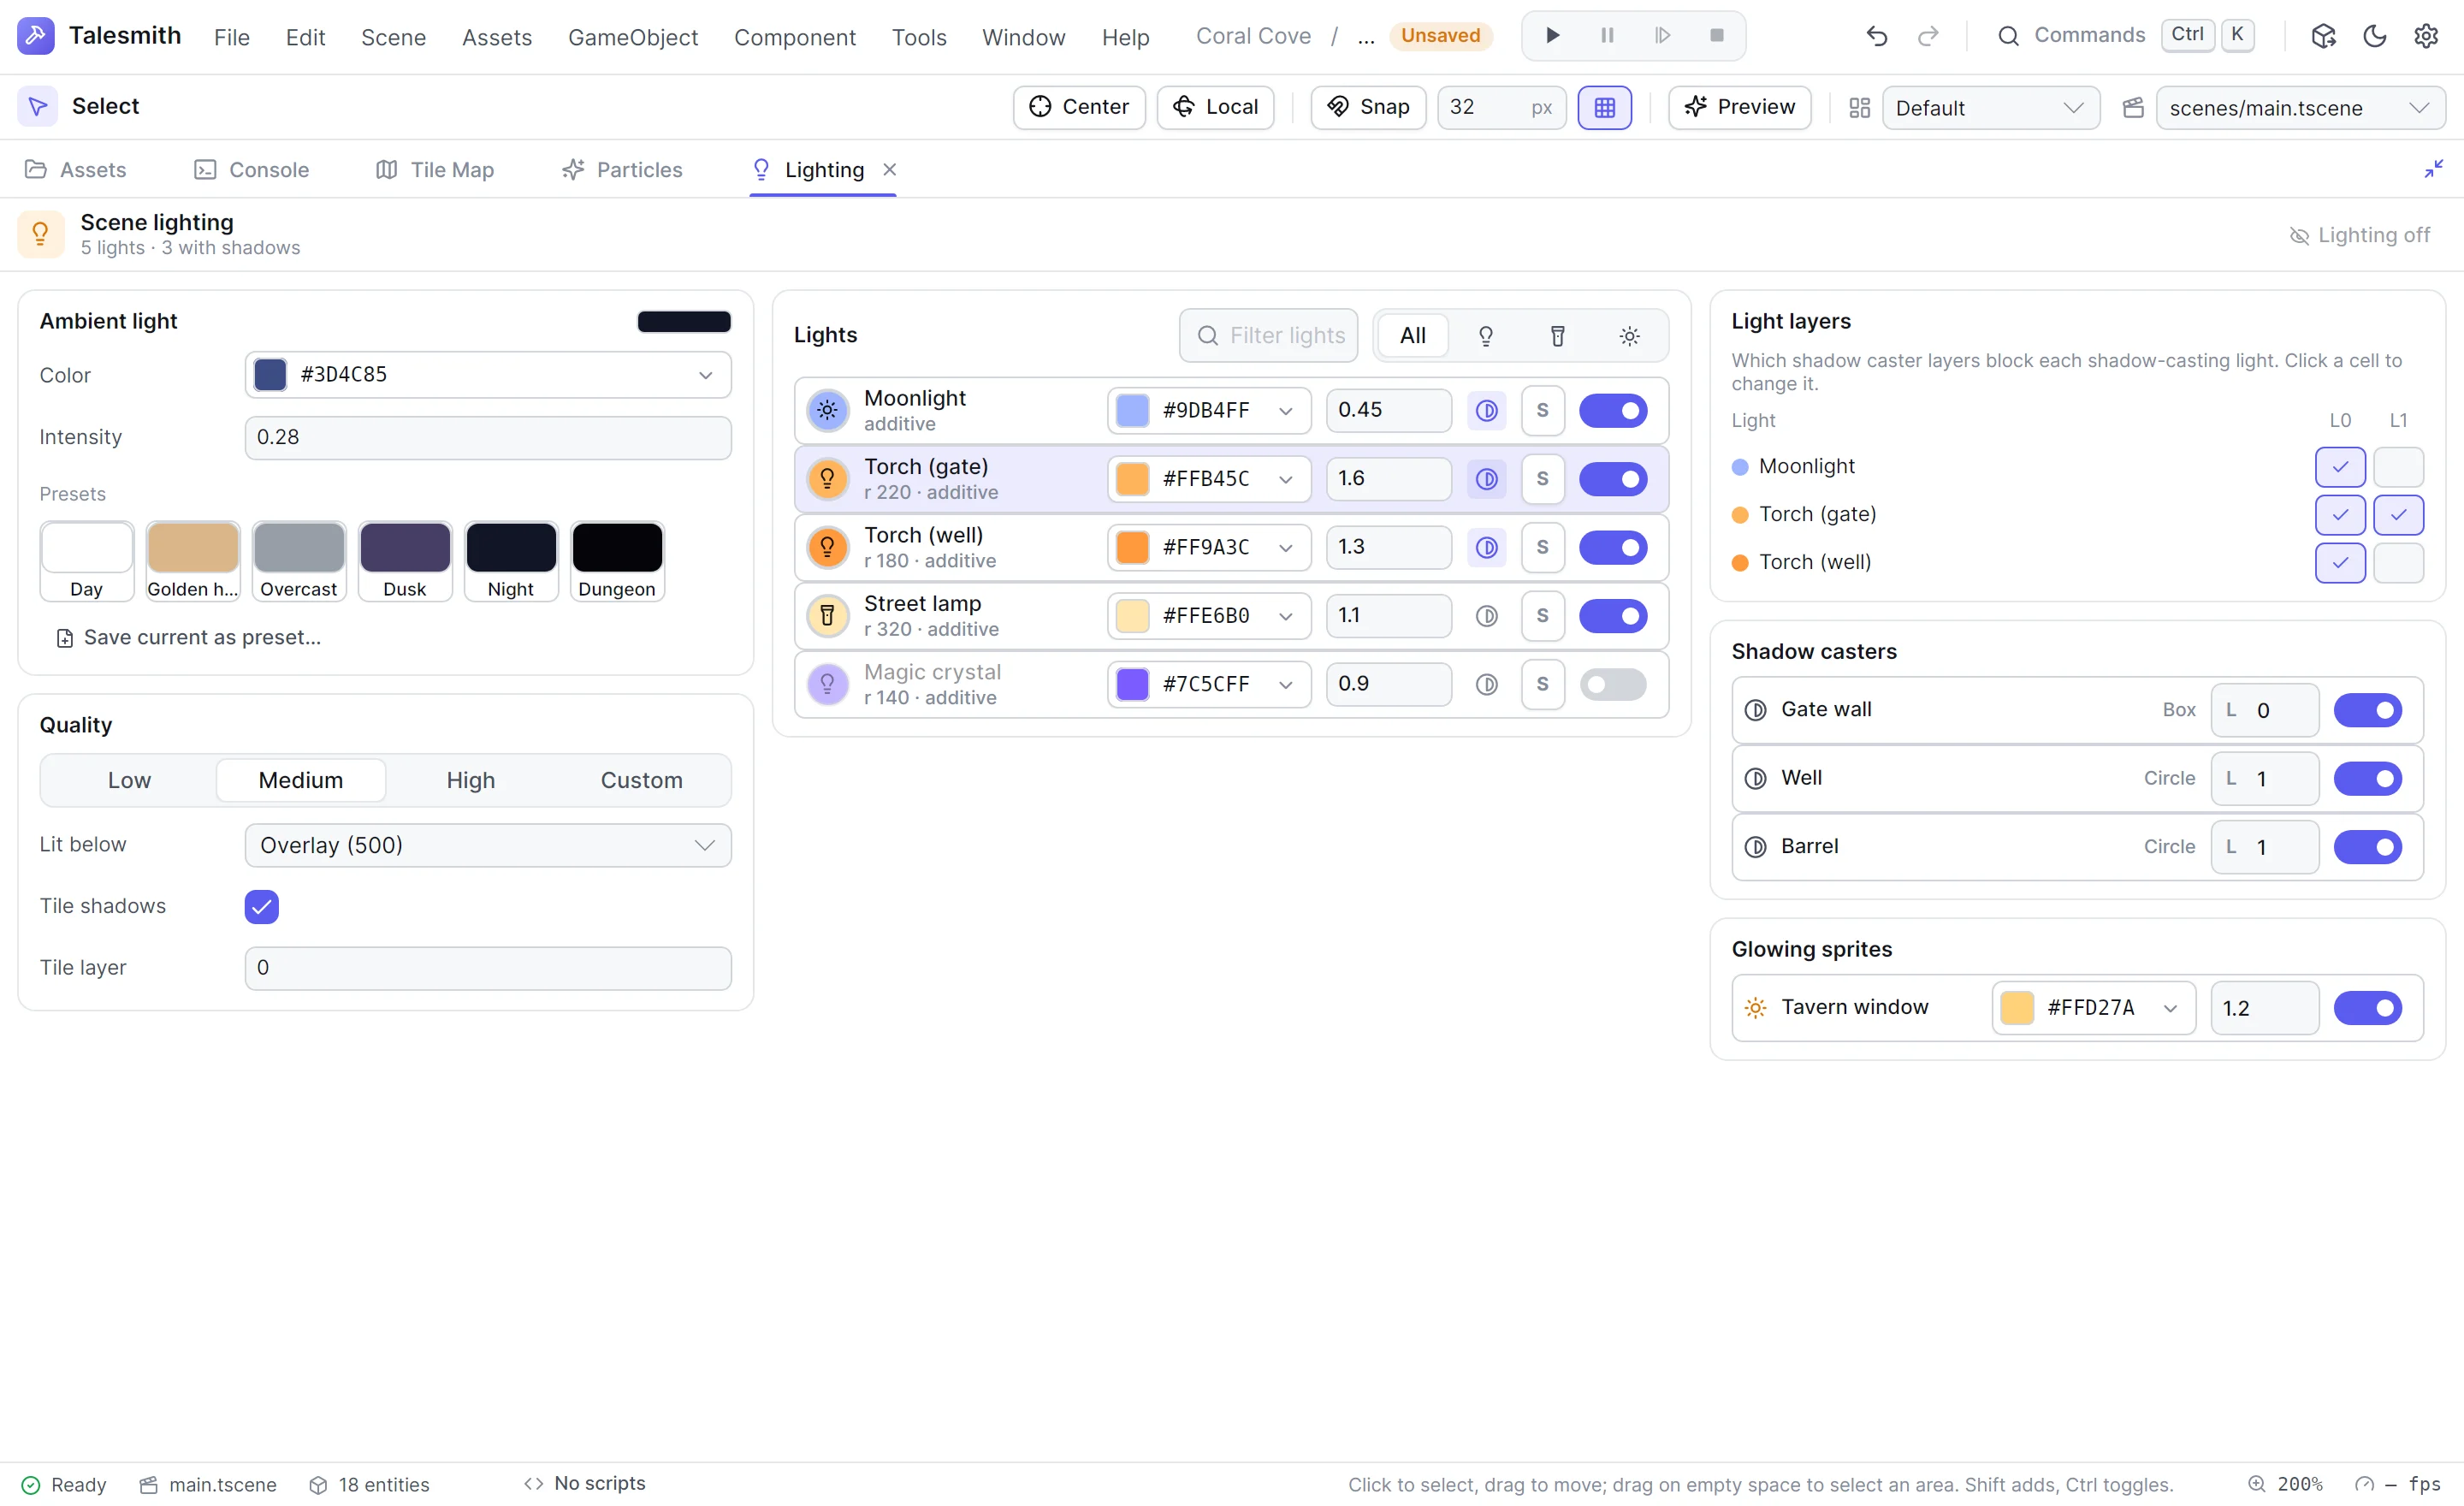
Task: Turn off Street lamp toggle
Action: [1613, 616]
